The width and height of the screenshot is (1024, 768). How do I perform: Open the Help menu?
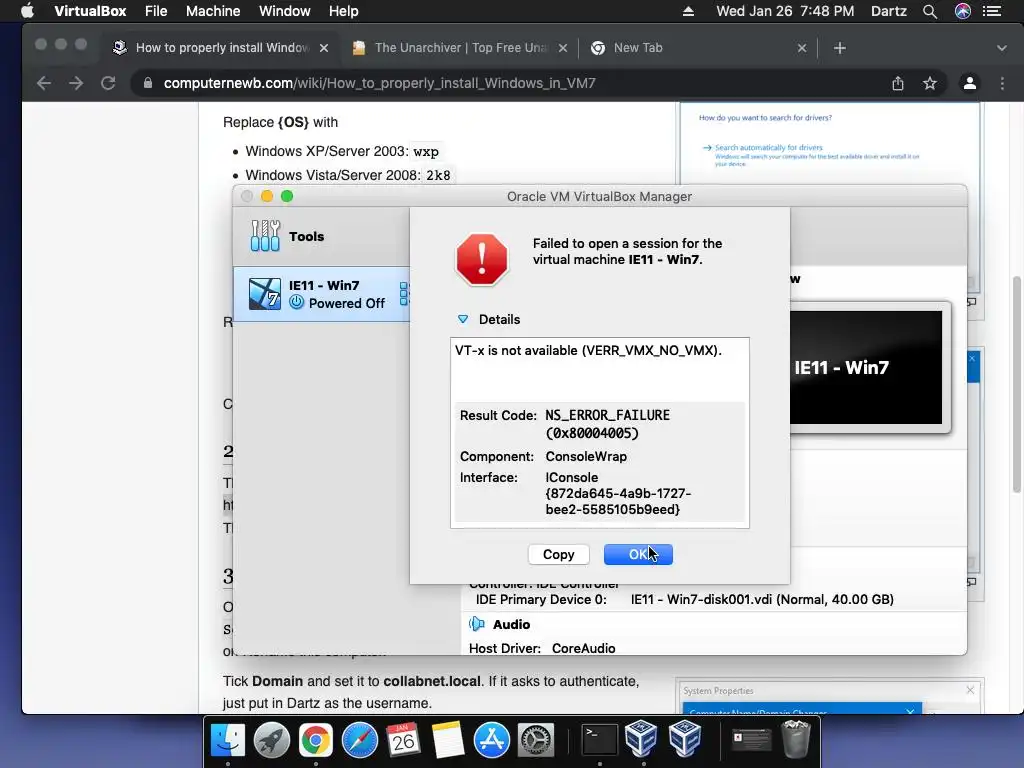(344, 11)
